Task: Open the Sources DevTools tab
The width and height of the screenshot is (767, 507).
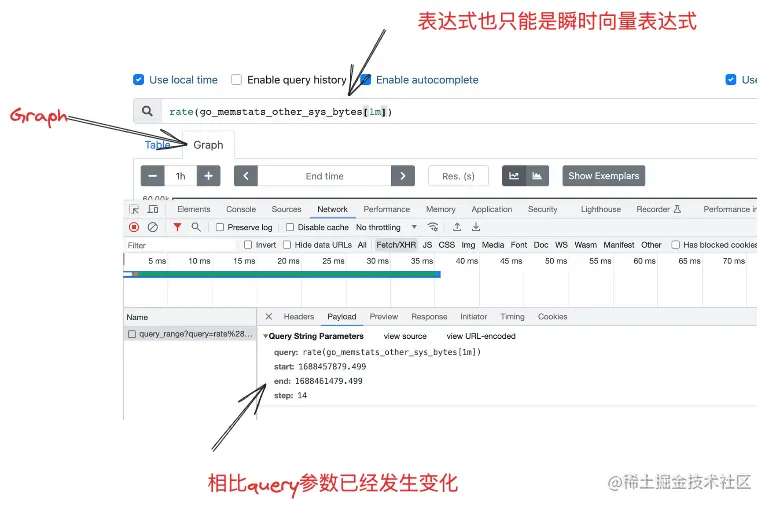Action: [287, 209]
